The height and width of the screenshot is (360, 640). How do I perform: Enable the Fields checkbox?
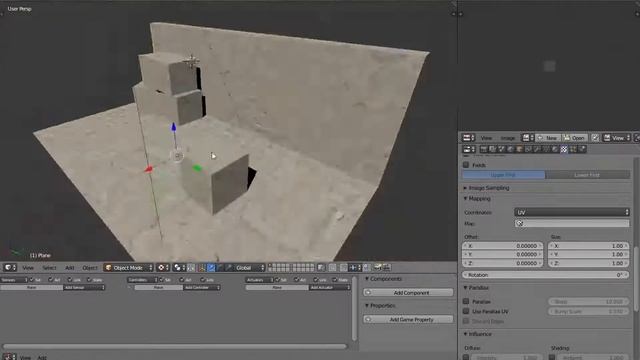[x=466, y=165]
